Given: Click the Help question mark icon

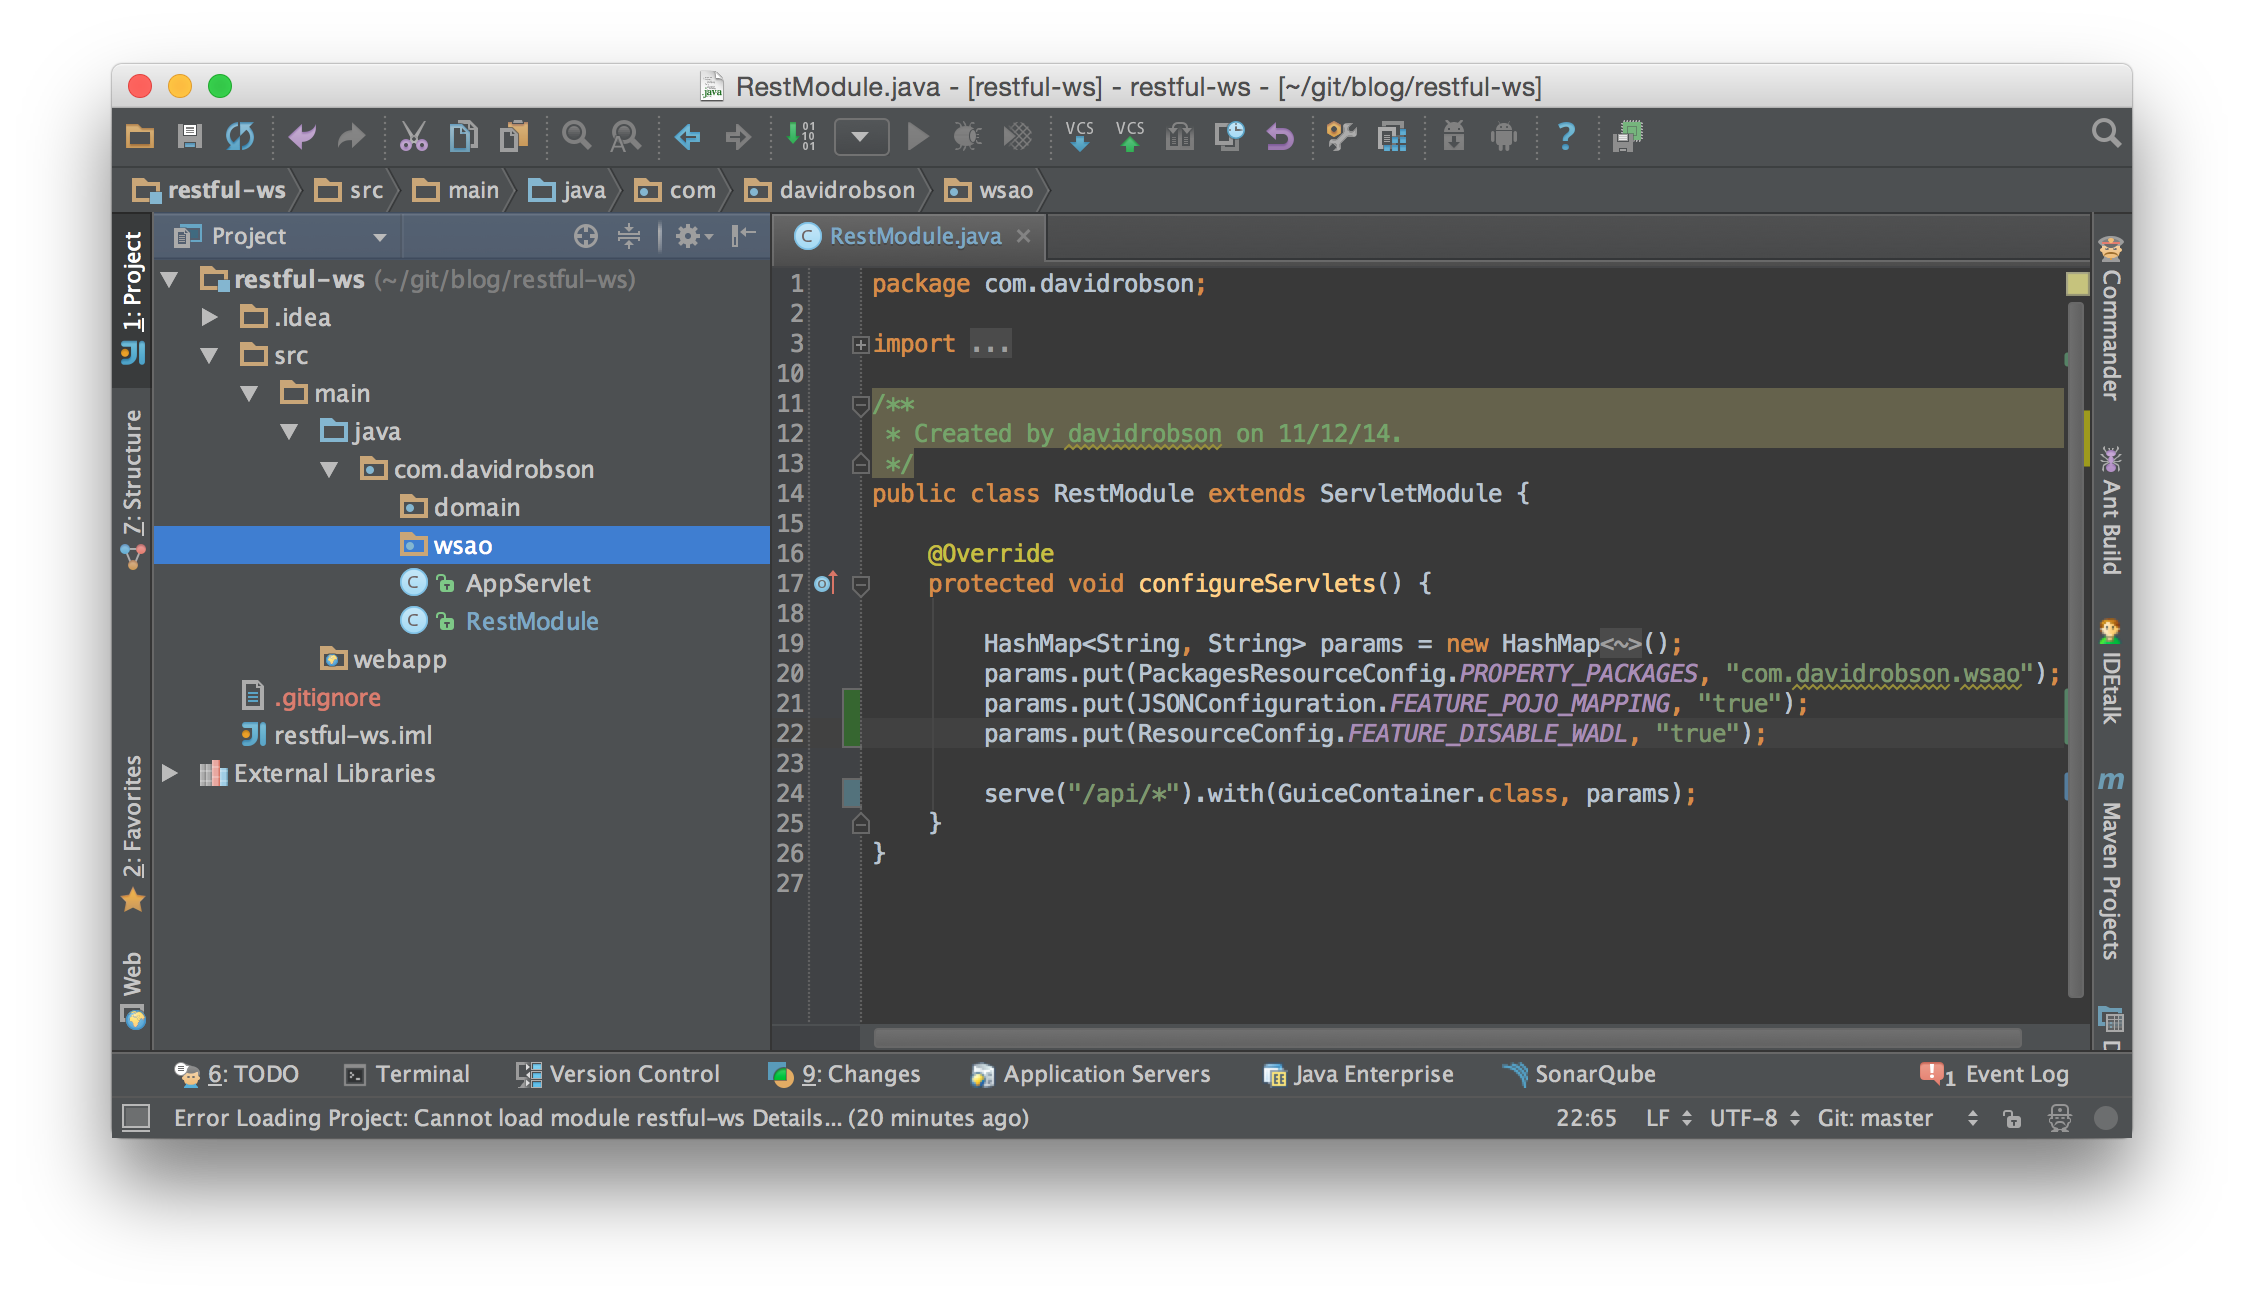Looking at the screenshot, I should point(1566,136).
